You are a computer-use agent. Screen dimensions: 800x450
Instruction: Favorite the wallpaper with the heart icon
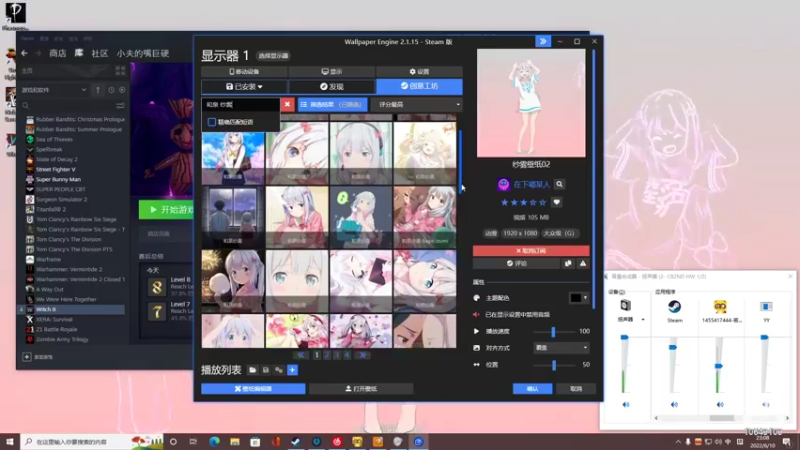(x=557, y=202)
